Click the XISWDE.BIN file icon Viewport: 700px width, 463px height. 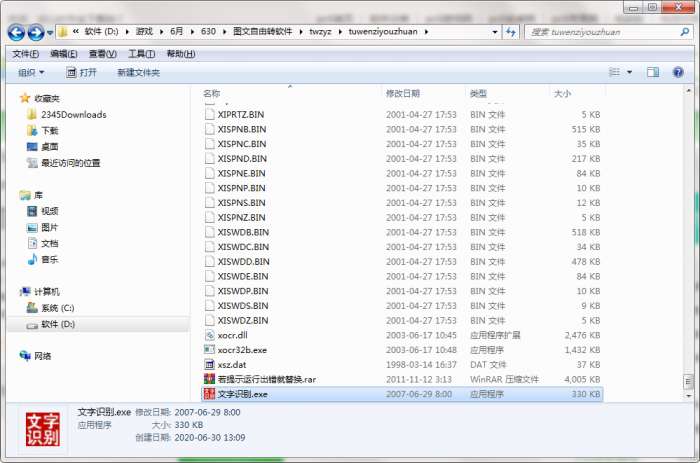(209, 276)
